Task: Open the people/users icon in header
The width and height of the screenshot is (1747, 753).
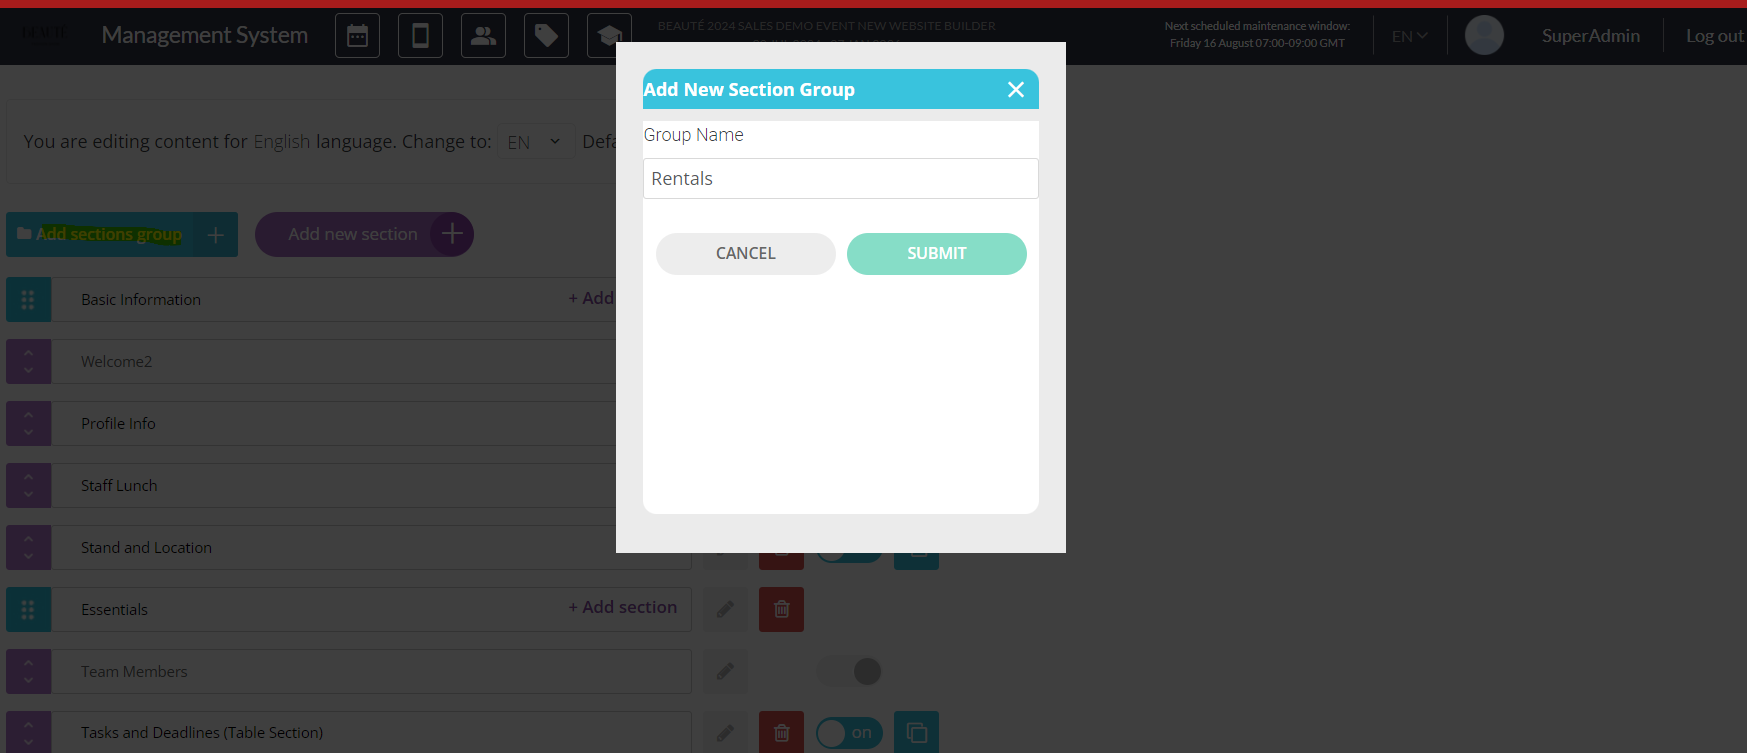Action: pyautogui.click(x=483, y=36)
